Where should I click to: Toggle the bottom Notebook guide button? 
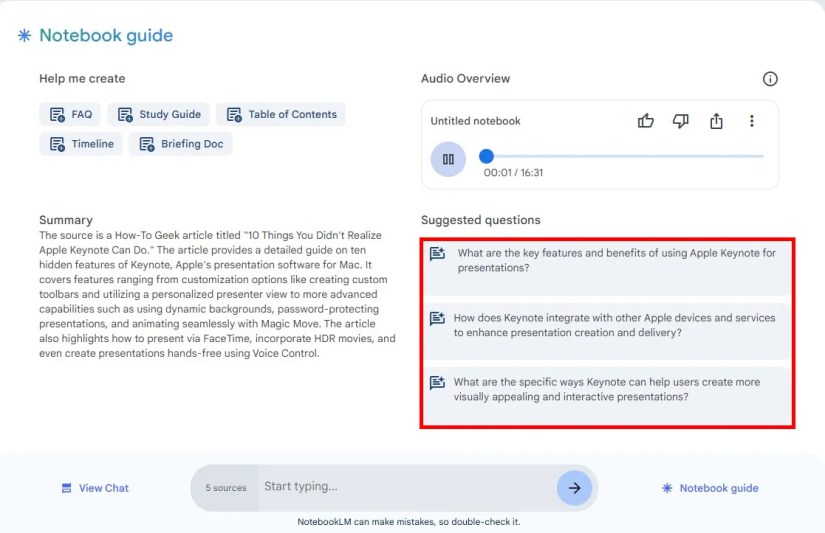pyautogui.click(x=710, y=488)
